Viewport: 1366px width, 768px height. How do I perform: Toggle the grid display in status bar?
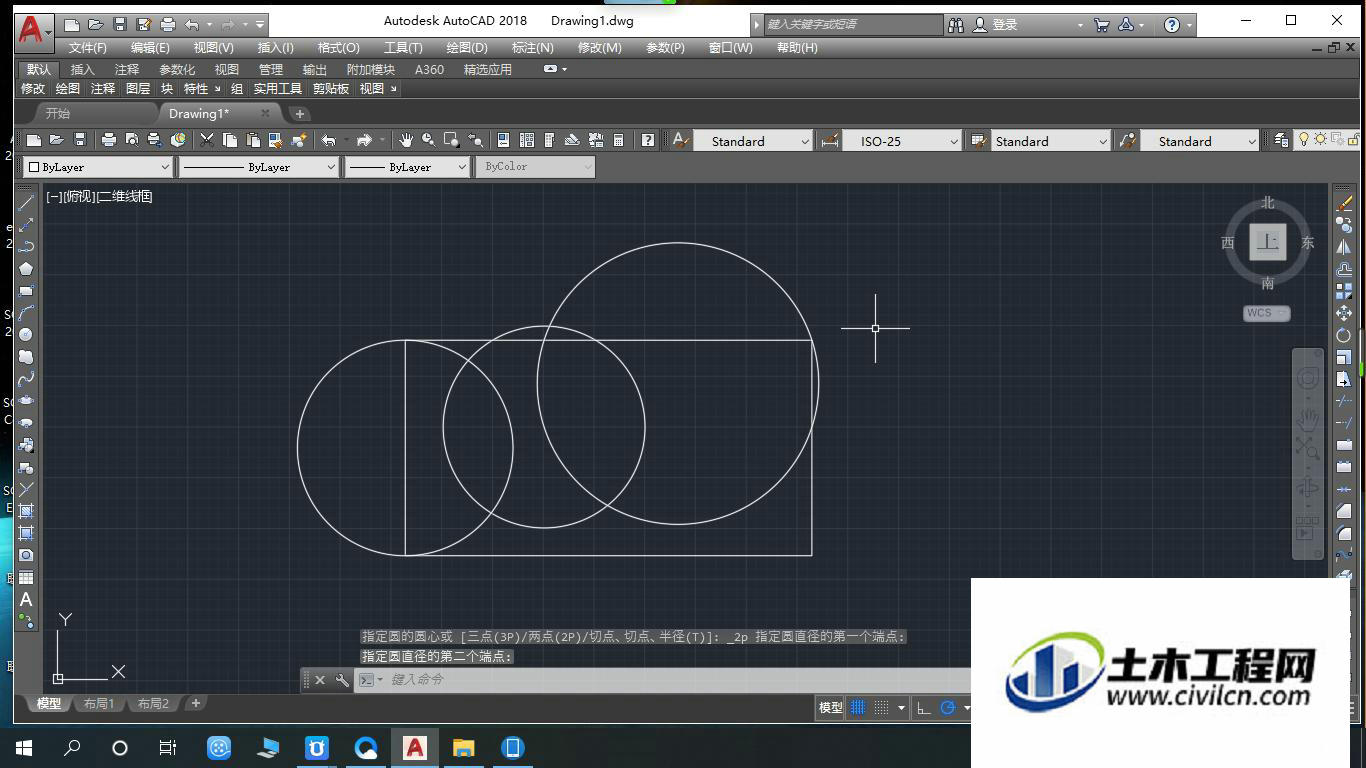click(x=858, y=707)
